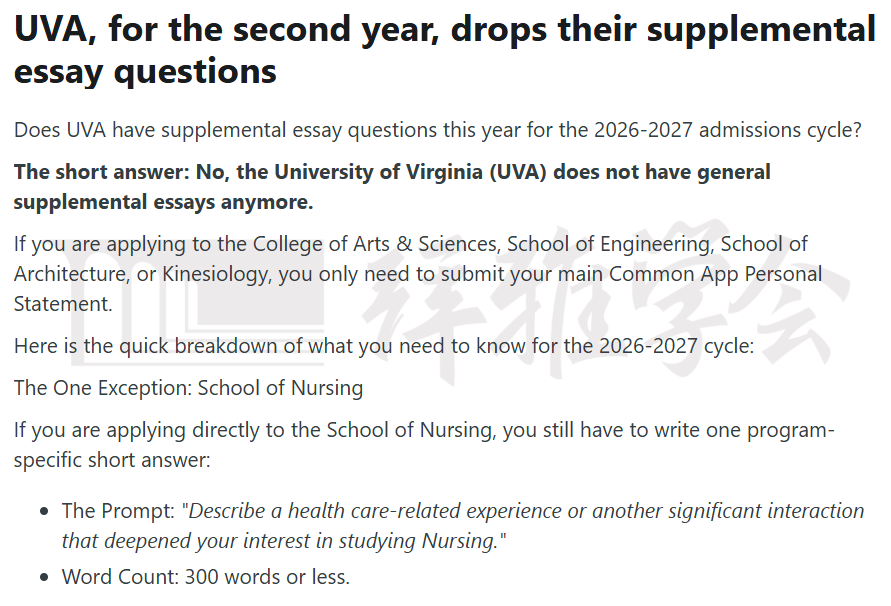Click the question about the 2026-2027 admissions cycle

coord(438,130)
